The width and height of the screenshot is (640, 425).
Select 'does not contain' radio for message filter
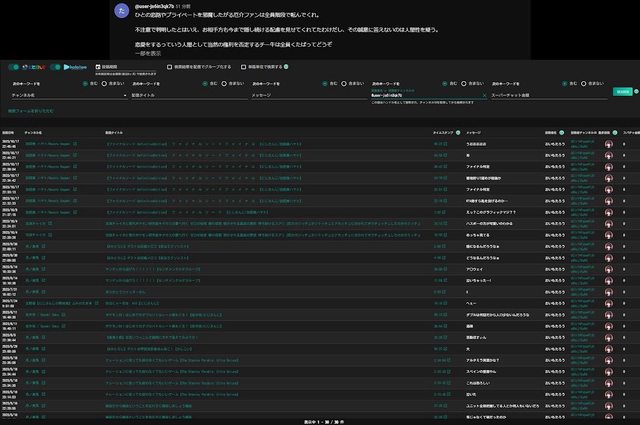click(x=345, y=83)
